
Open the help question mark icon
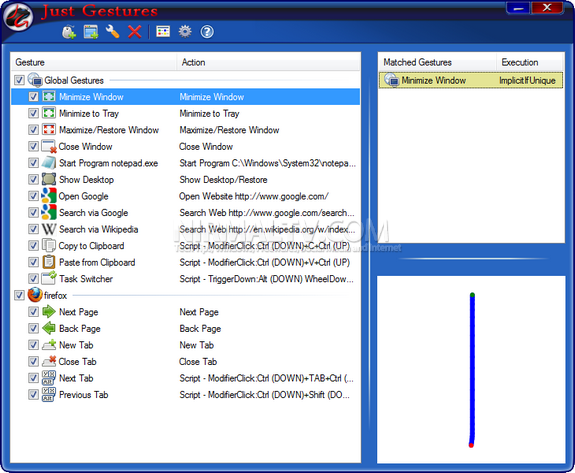tap(207, 32)
